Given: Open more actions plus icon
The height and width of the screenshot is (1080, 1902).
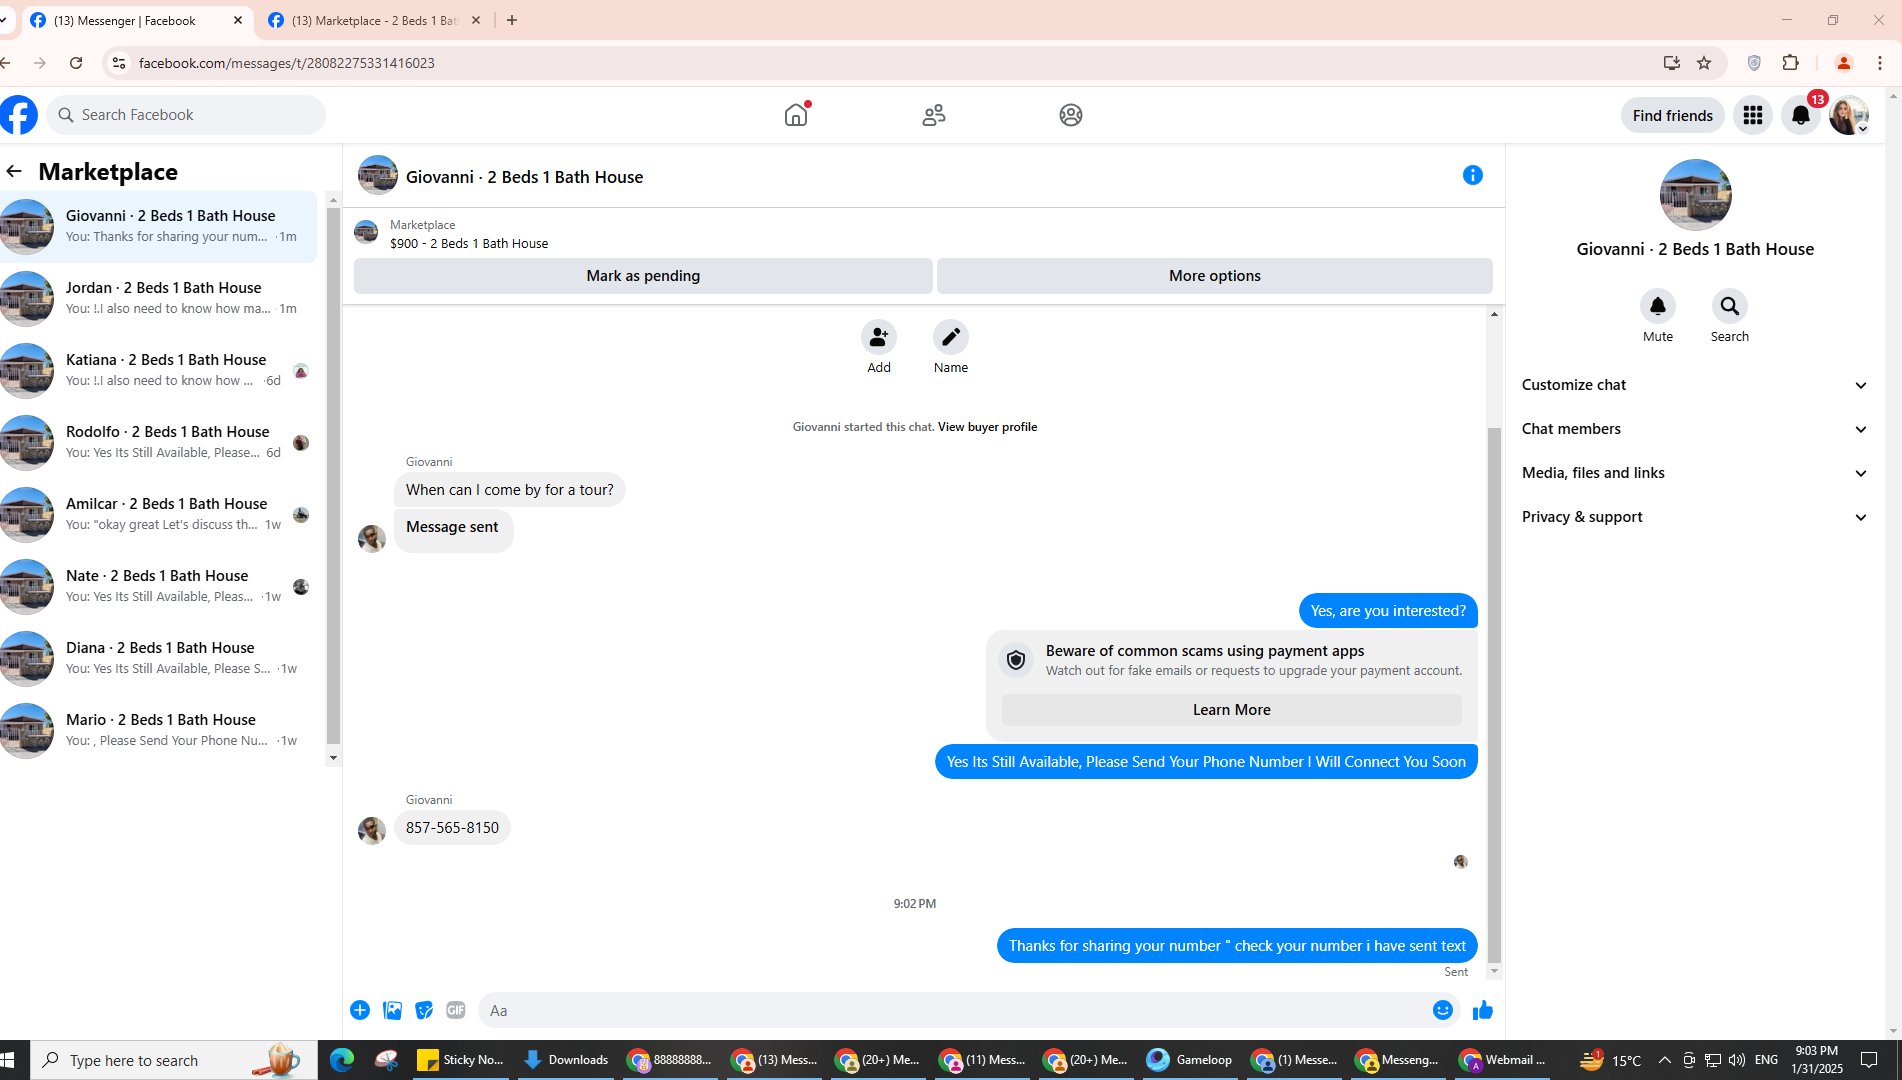Looking at the screenshot, I should point(360,1010).
